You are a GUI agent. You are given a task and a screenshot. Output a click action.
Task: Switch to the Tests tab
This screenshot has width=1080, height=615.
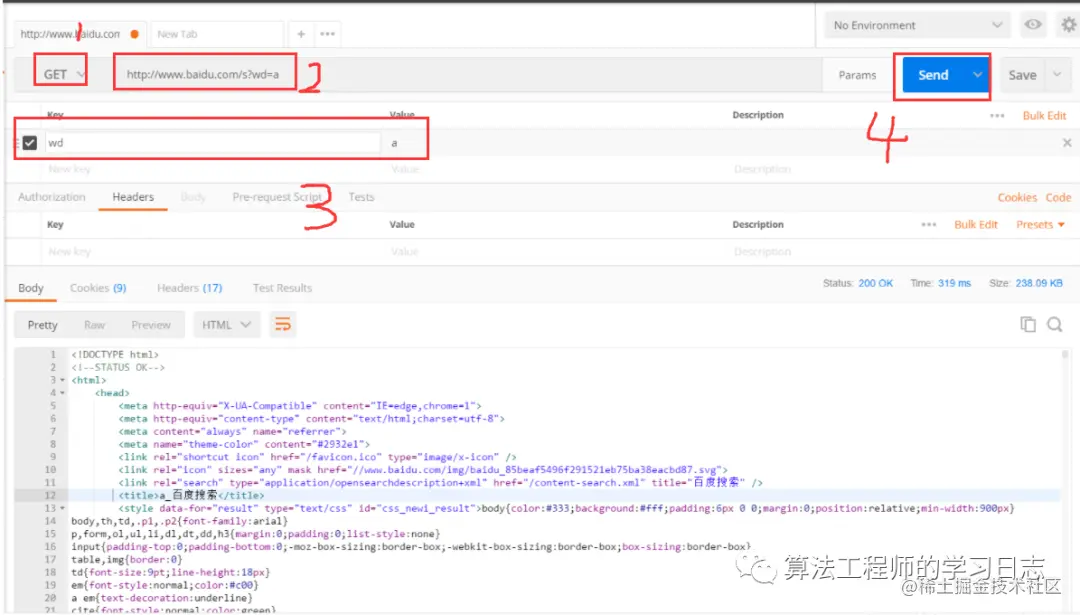point(361,197)
